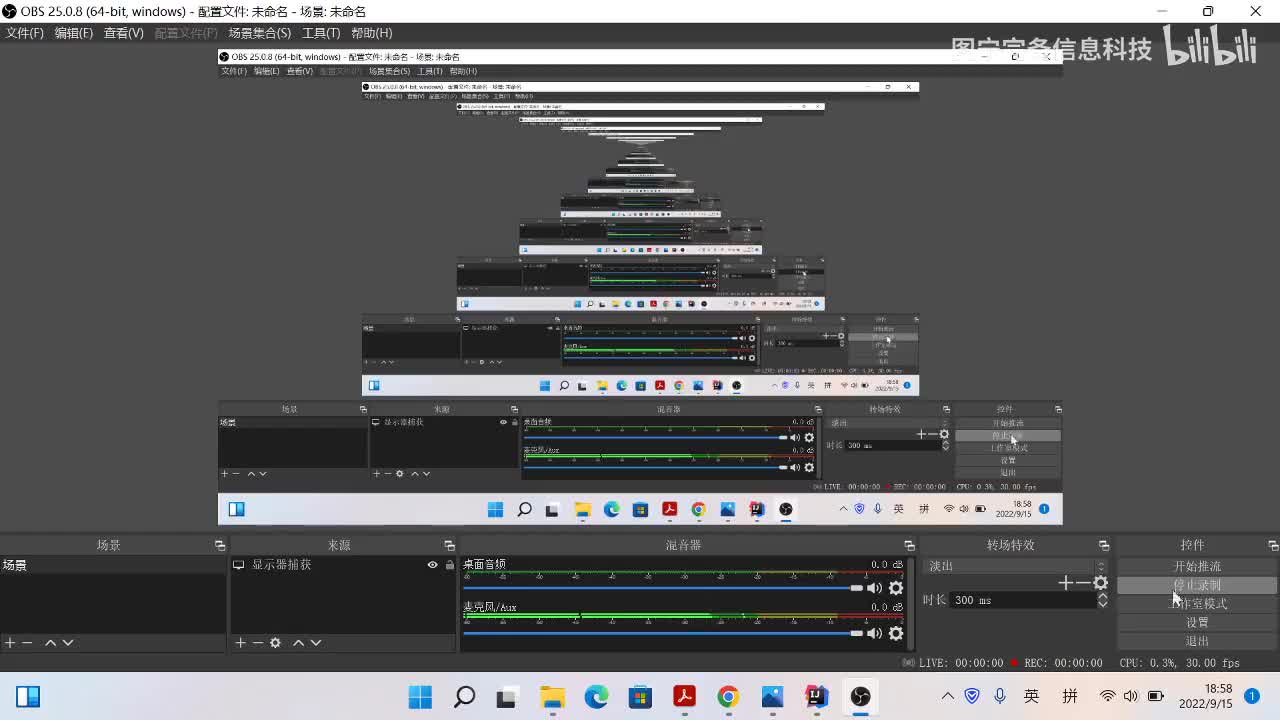Remove the selected scene with the minus icon

pyautogui.click(x=27, y=643)
